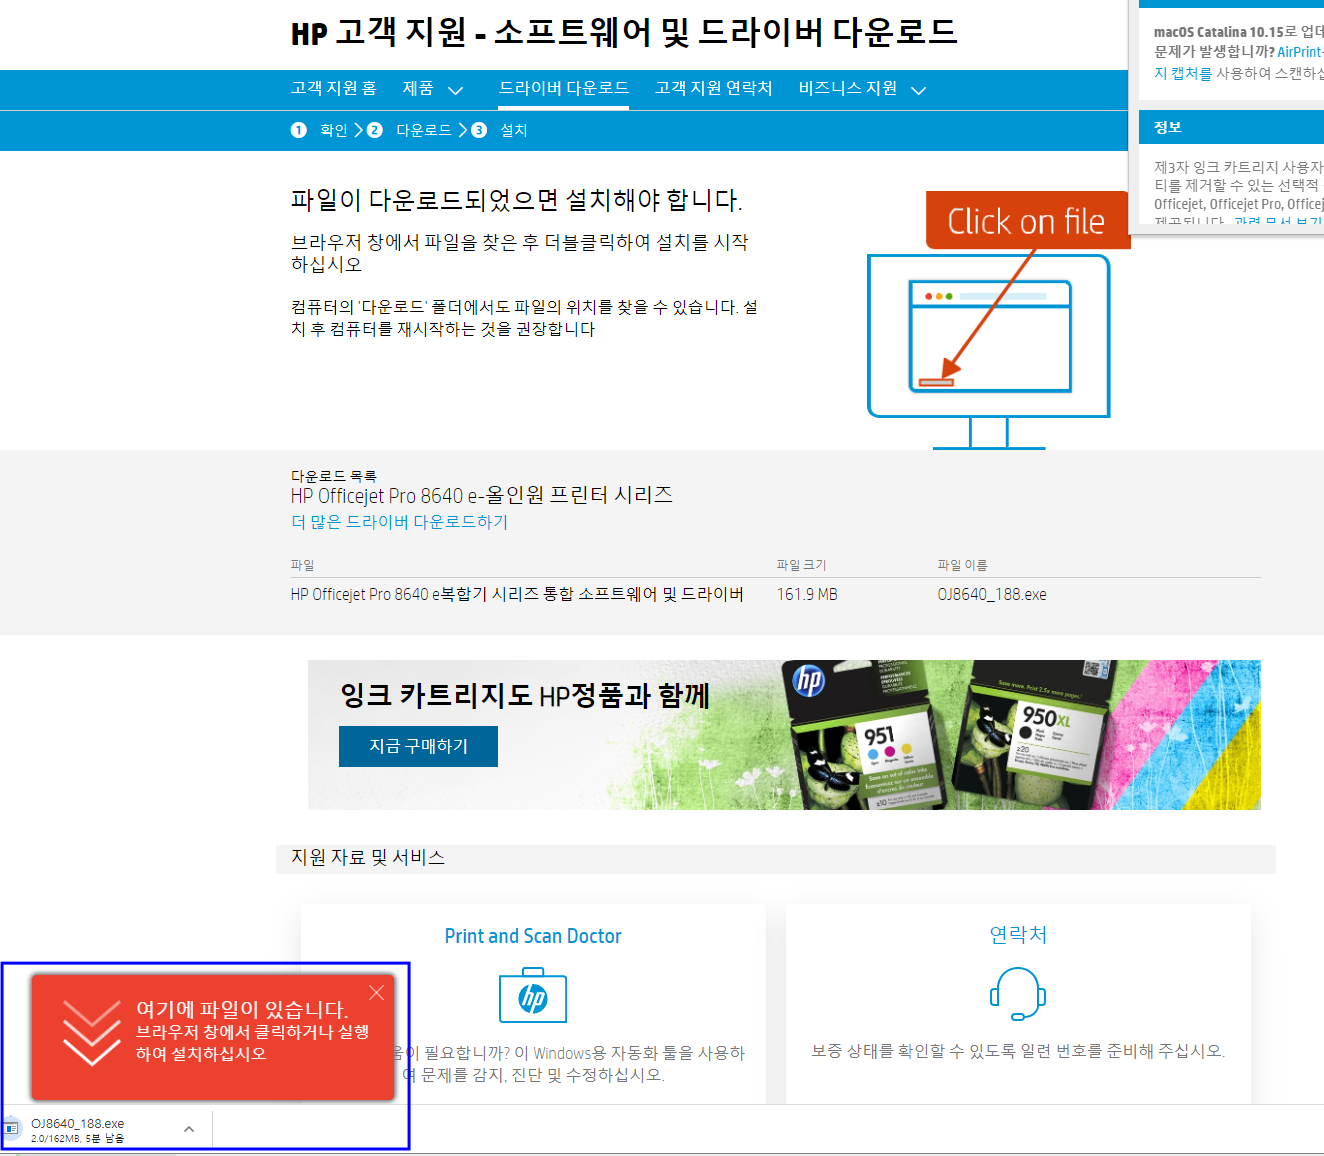Click the headset contact support icon
The image size is (1324, 1156).
1018,994
